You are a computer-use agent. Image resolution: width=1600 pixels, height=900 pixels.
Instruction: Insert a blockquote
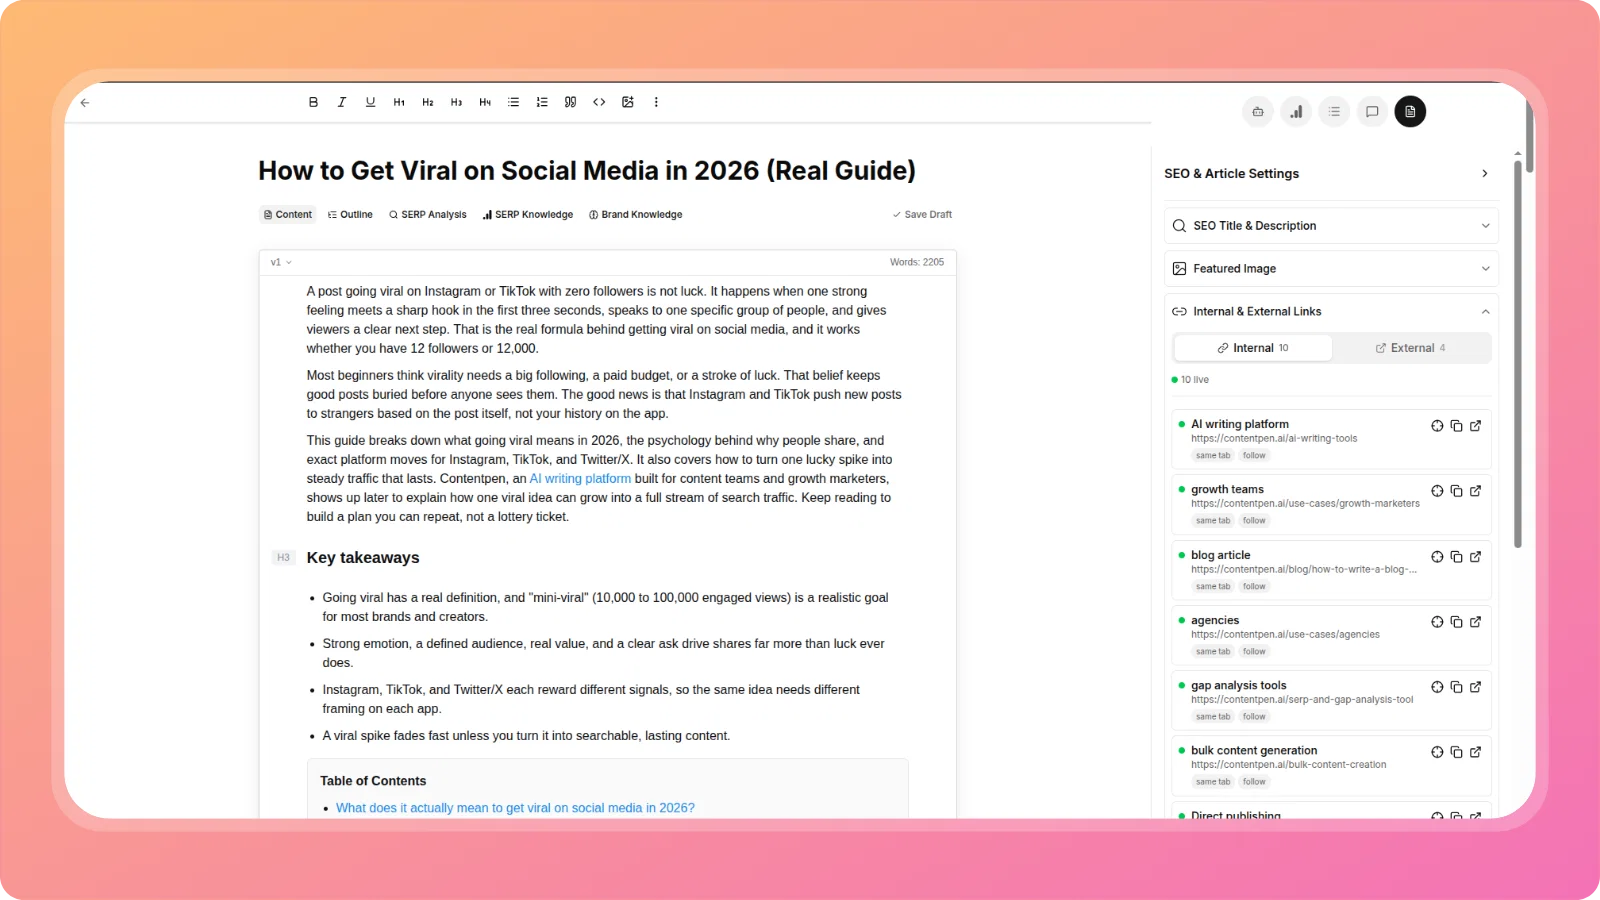[570, 102]
